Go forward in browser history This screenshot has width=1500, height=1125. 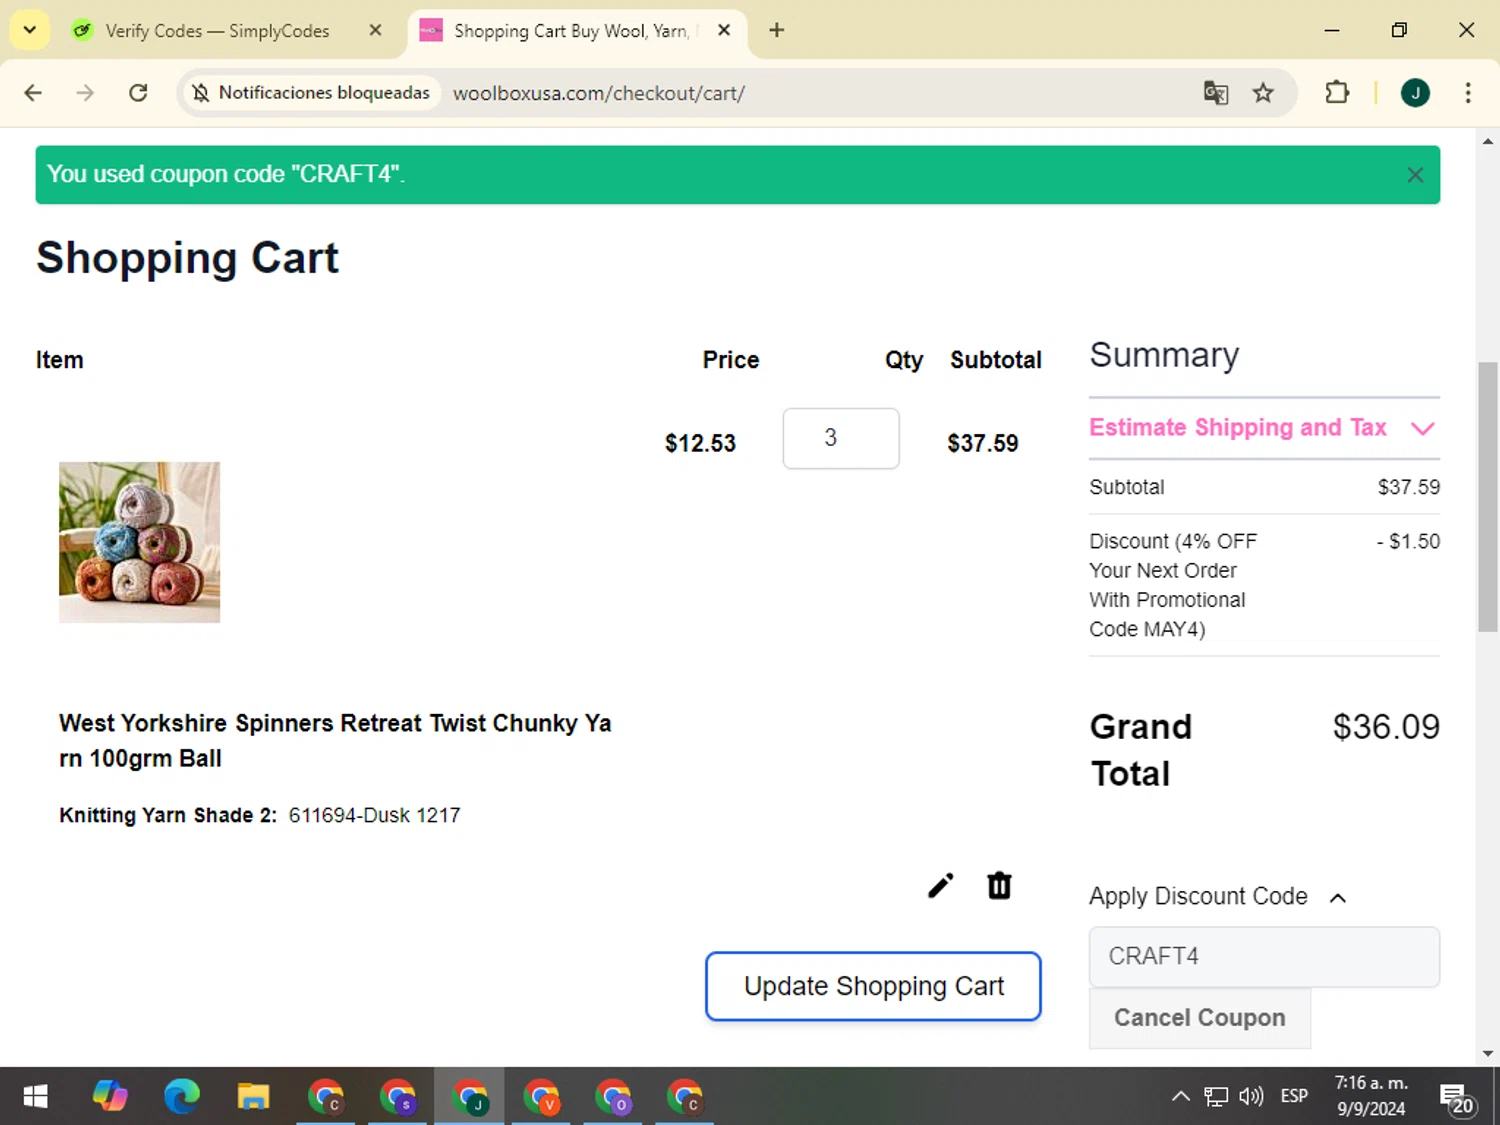pyautogui.click(x=85, y=93)
